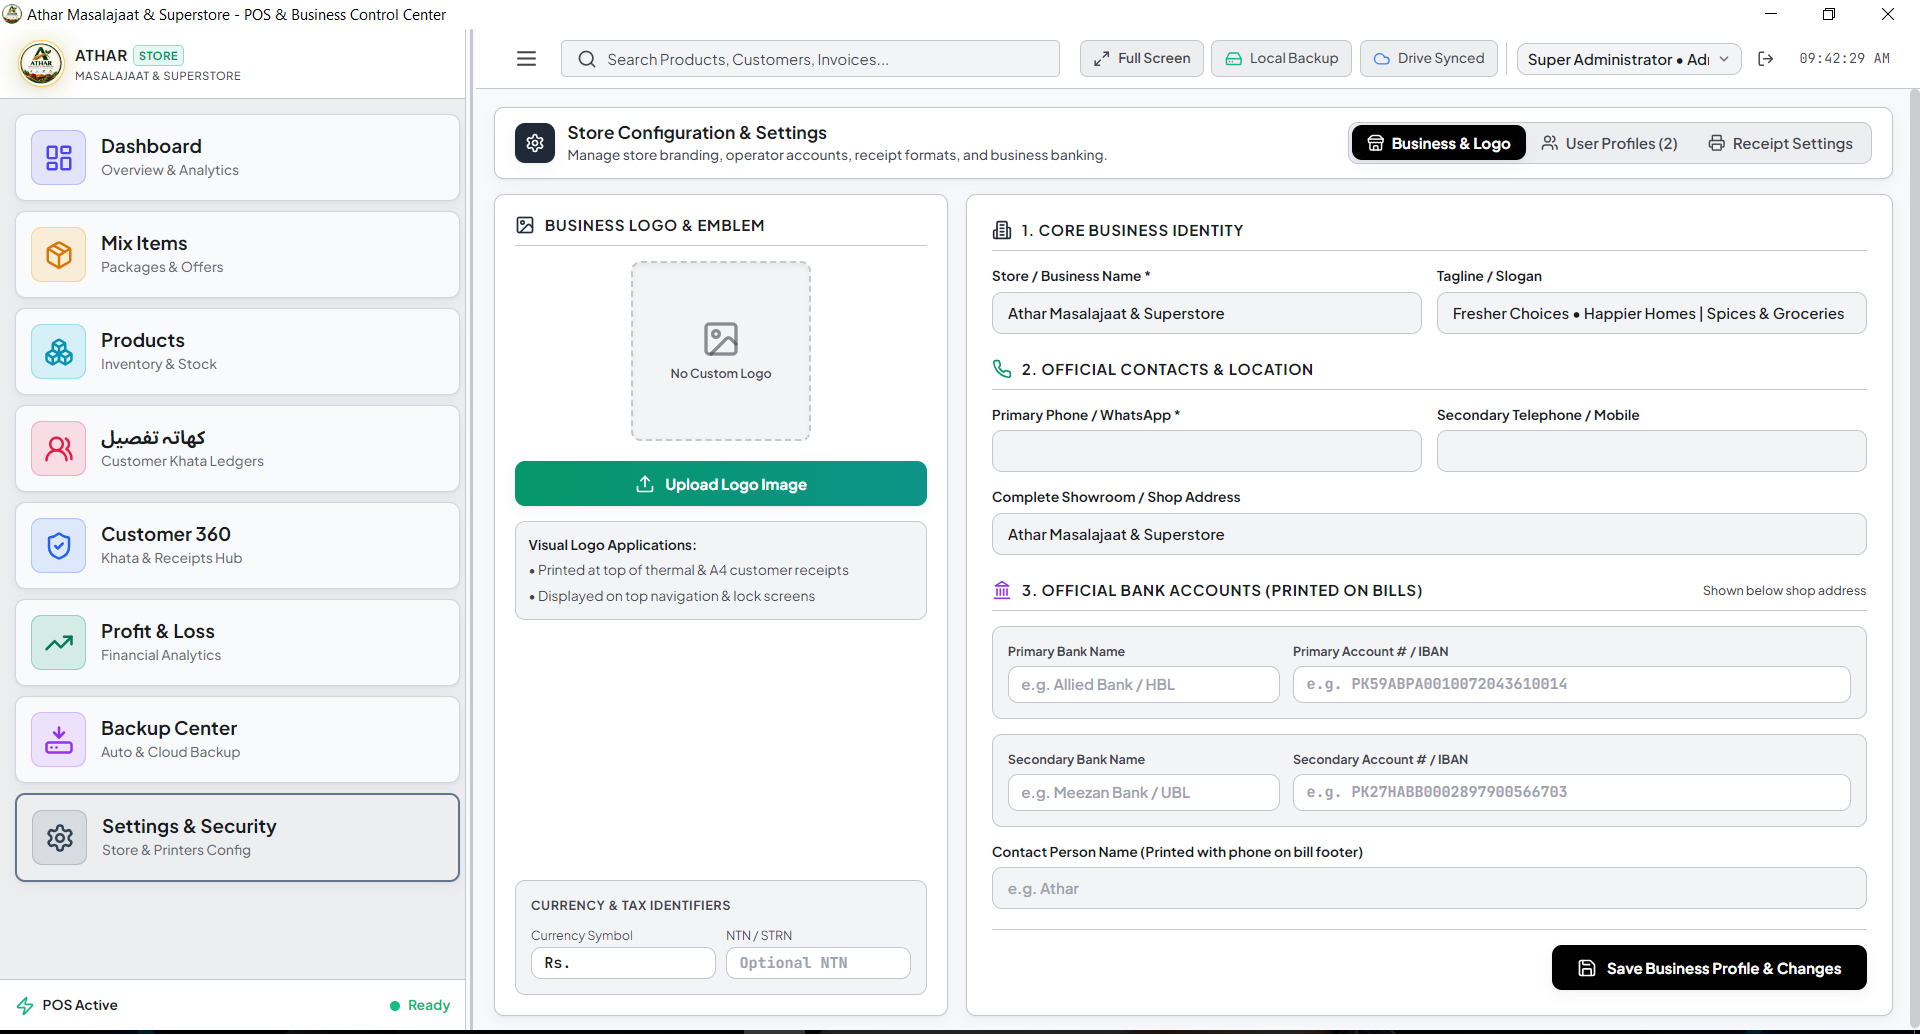Click the POS Active lightning icon
This screenshot has width=1920, height=1034.
pyautogui.click(x=25, y=1005)
